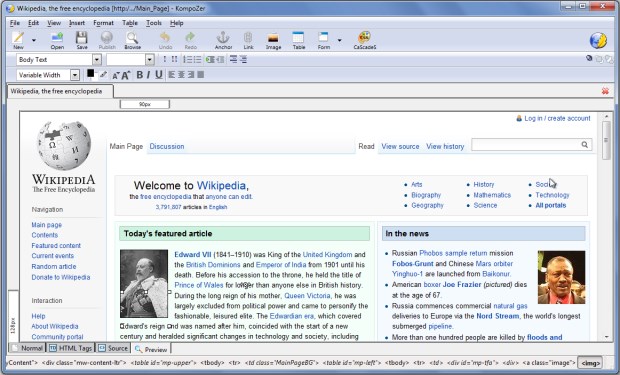This screenshot has height=375, width=620.
Task: Switch to Normal edit mode tab
Action: (x=27, y=348)
